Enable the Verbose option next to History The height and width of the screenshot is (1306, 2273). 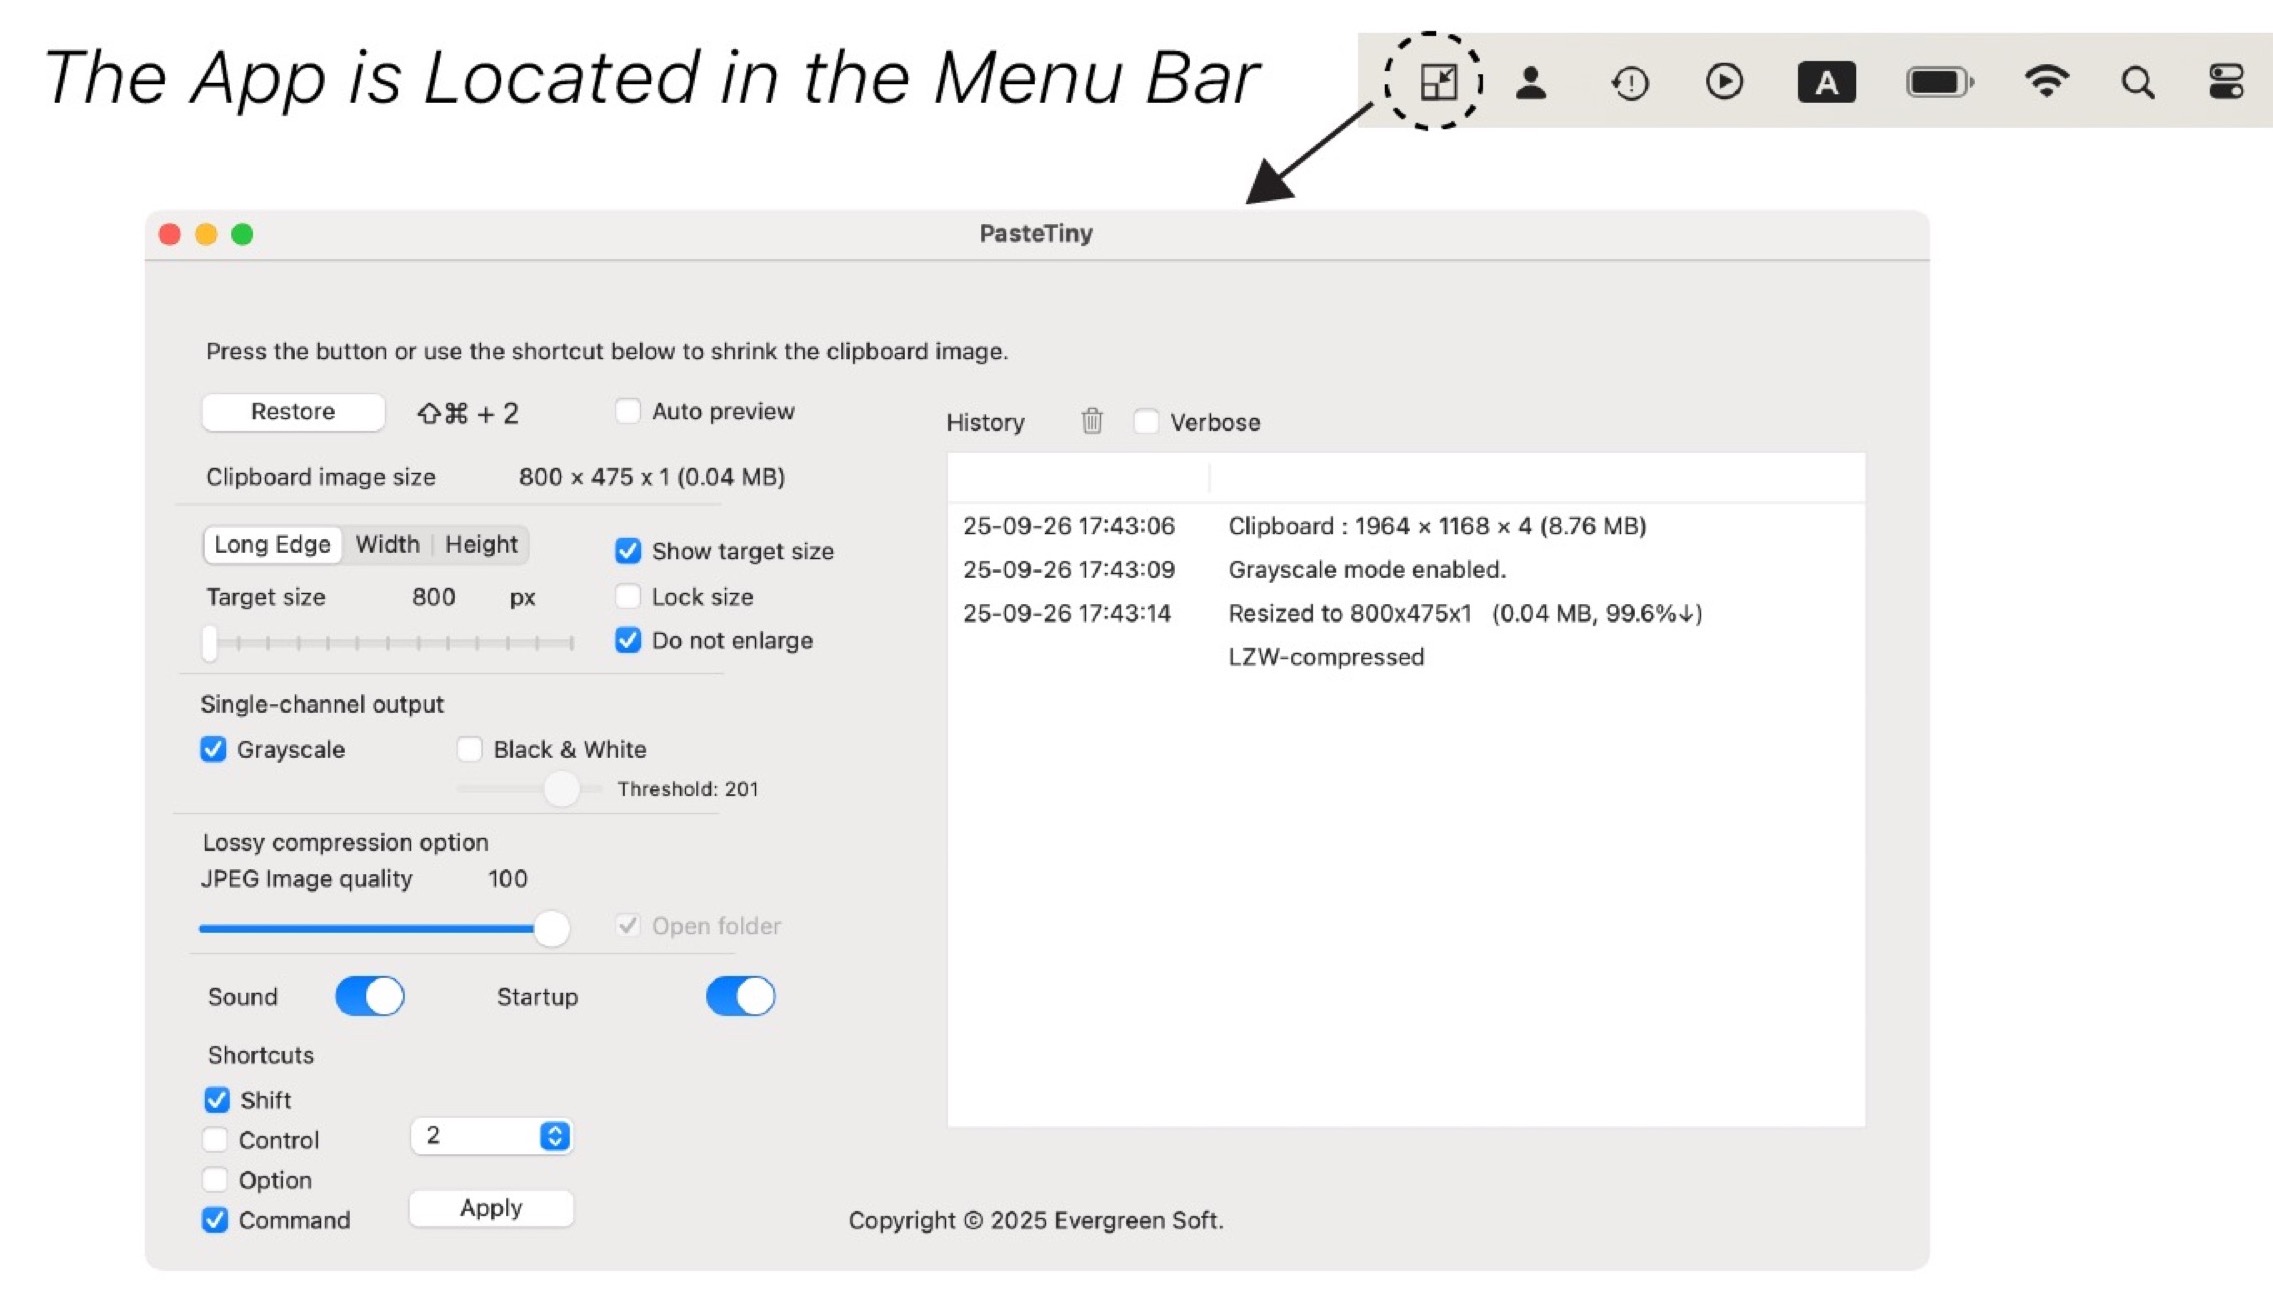pos(1145,421)
